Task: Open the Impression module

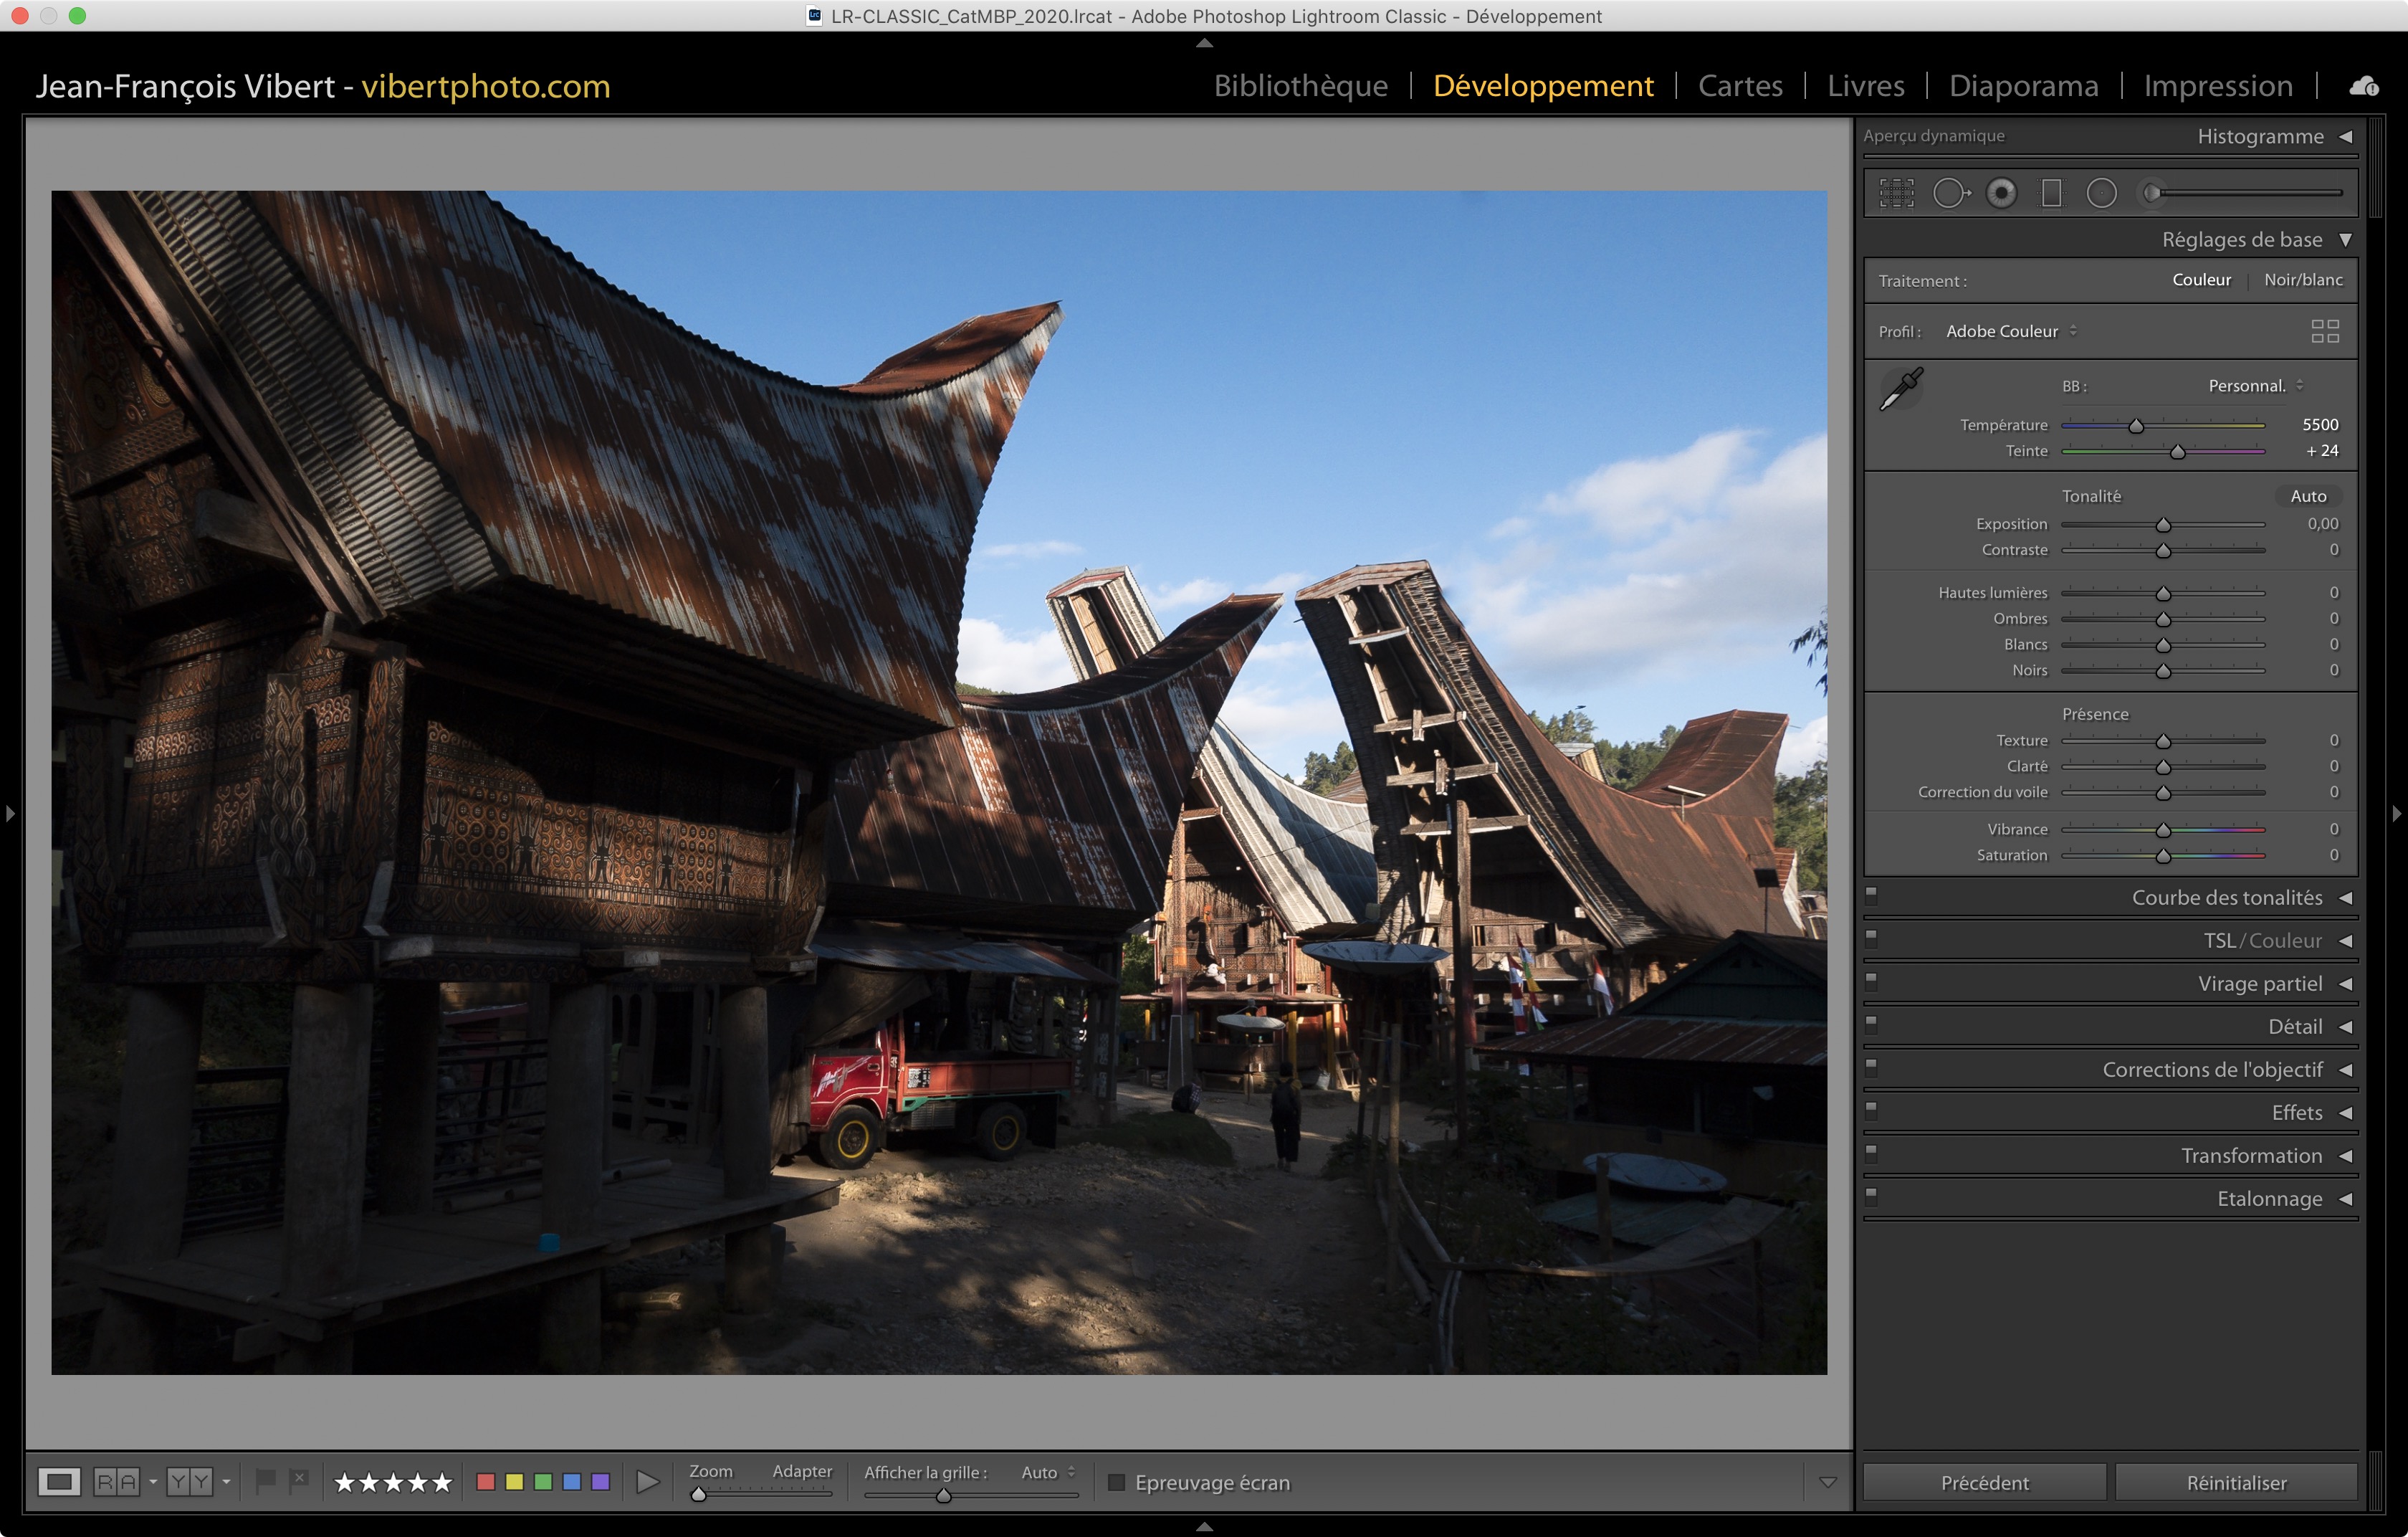Action: click(2217, 86)
